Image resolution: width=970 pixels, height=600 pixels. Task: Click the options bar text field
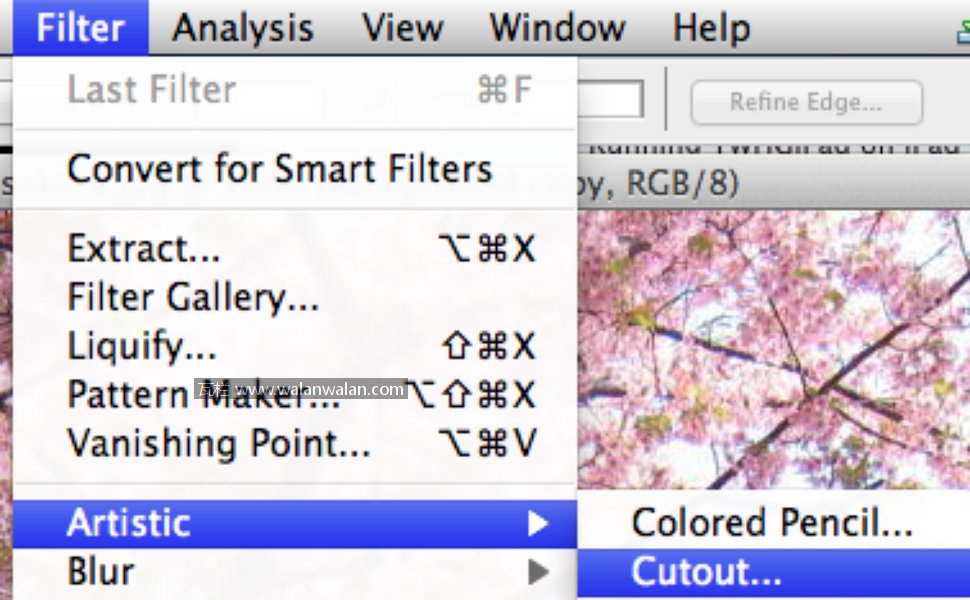(610, 100)
